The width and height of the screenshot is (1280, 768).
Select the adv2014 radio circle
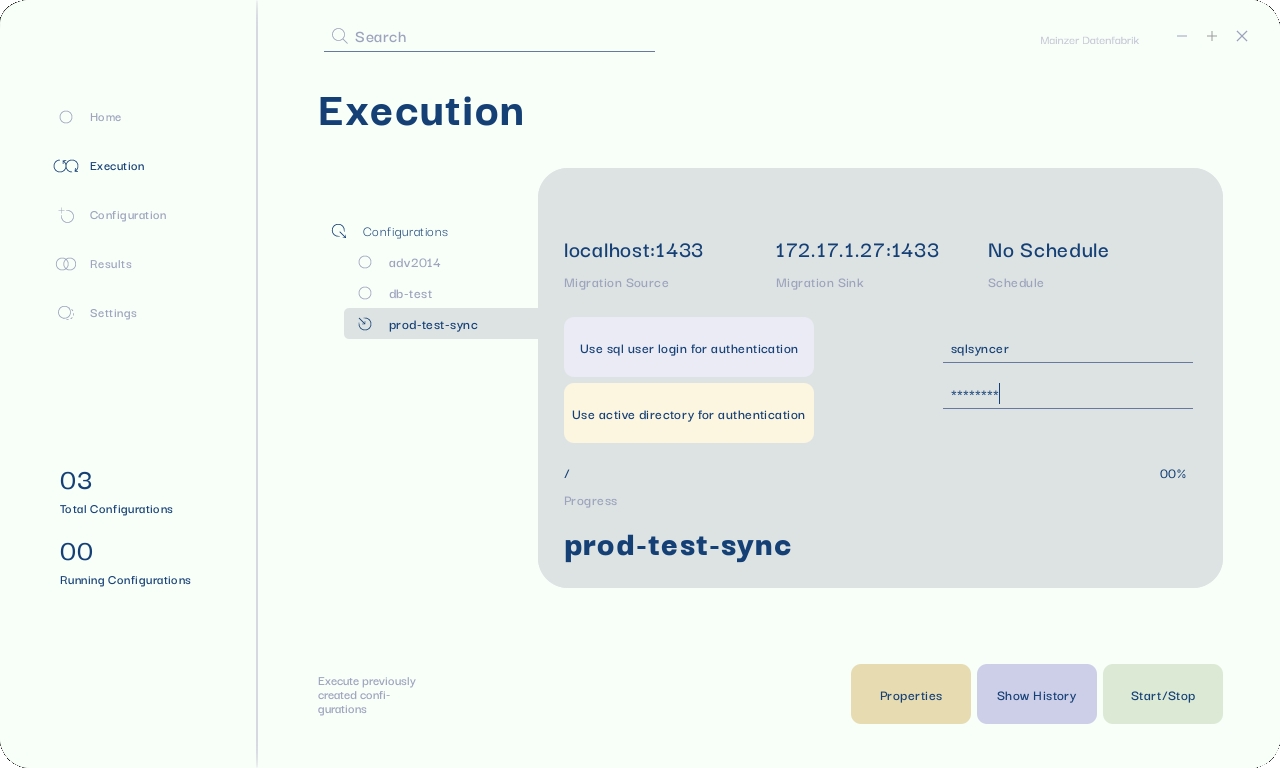(365, 262)
